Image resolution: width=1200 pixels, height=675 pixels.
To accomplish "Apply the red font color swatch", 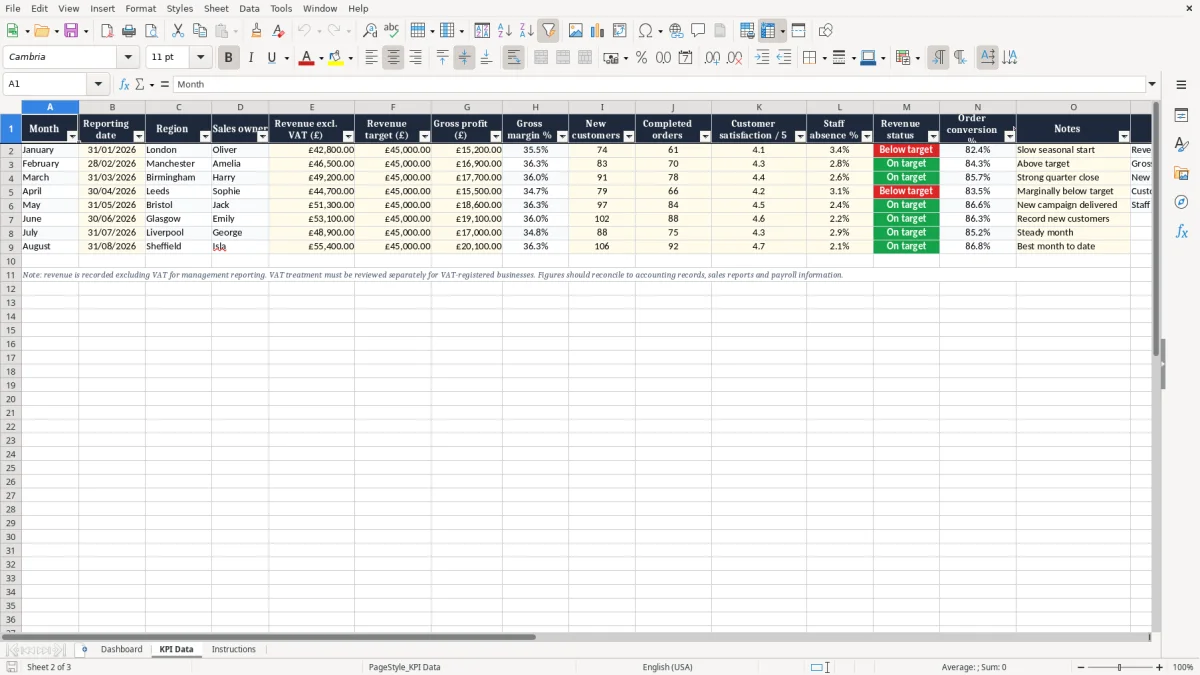I will [x=306, y=58].
